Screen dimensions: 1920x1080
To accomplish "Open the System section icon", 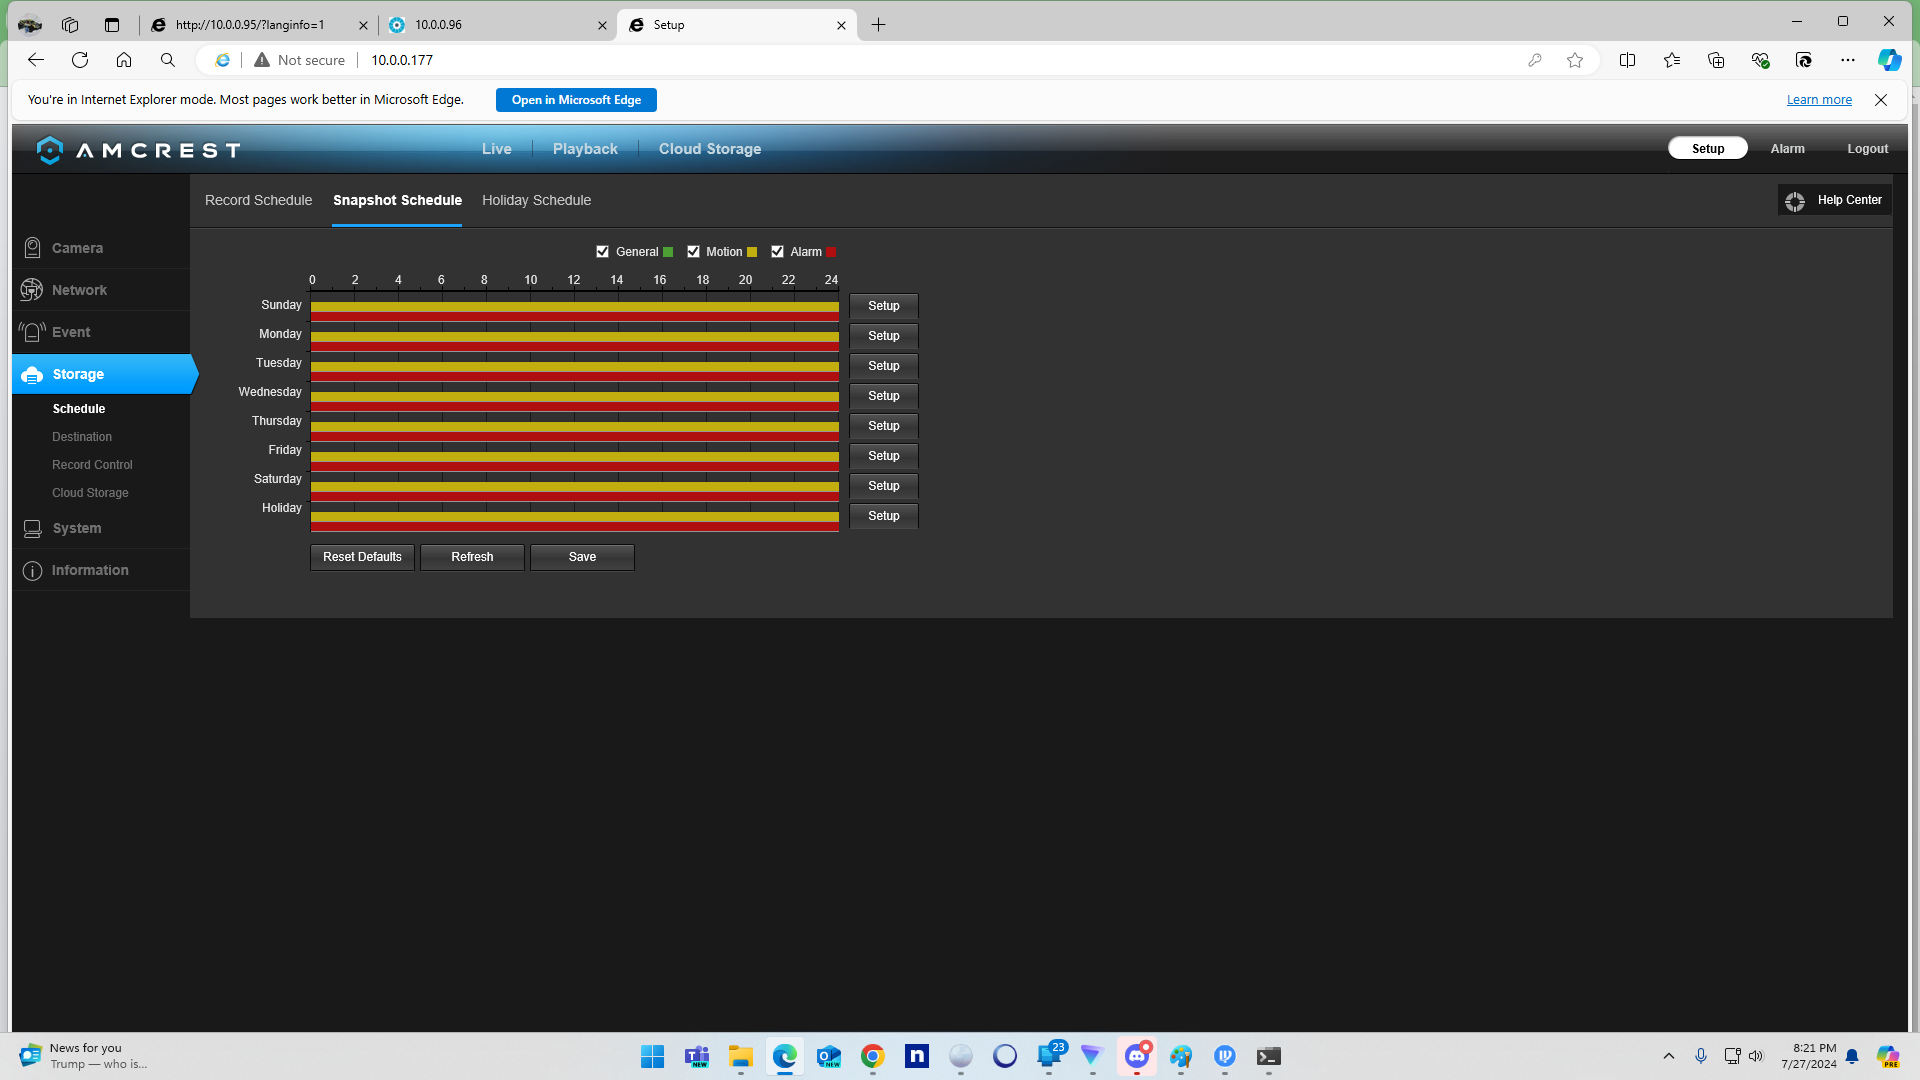I will coord(32,528).
